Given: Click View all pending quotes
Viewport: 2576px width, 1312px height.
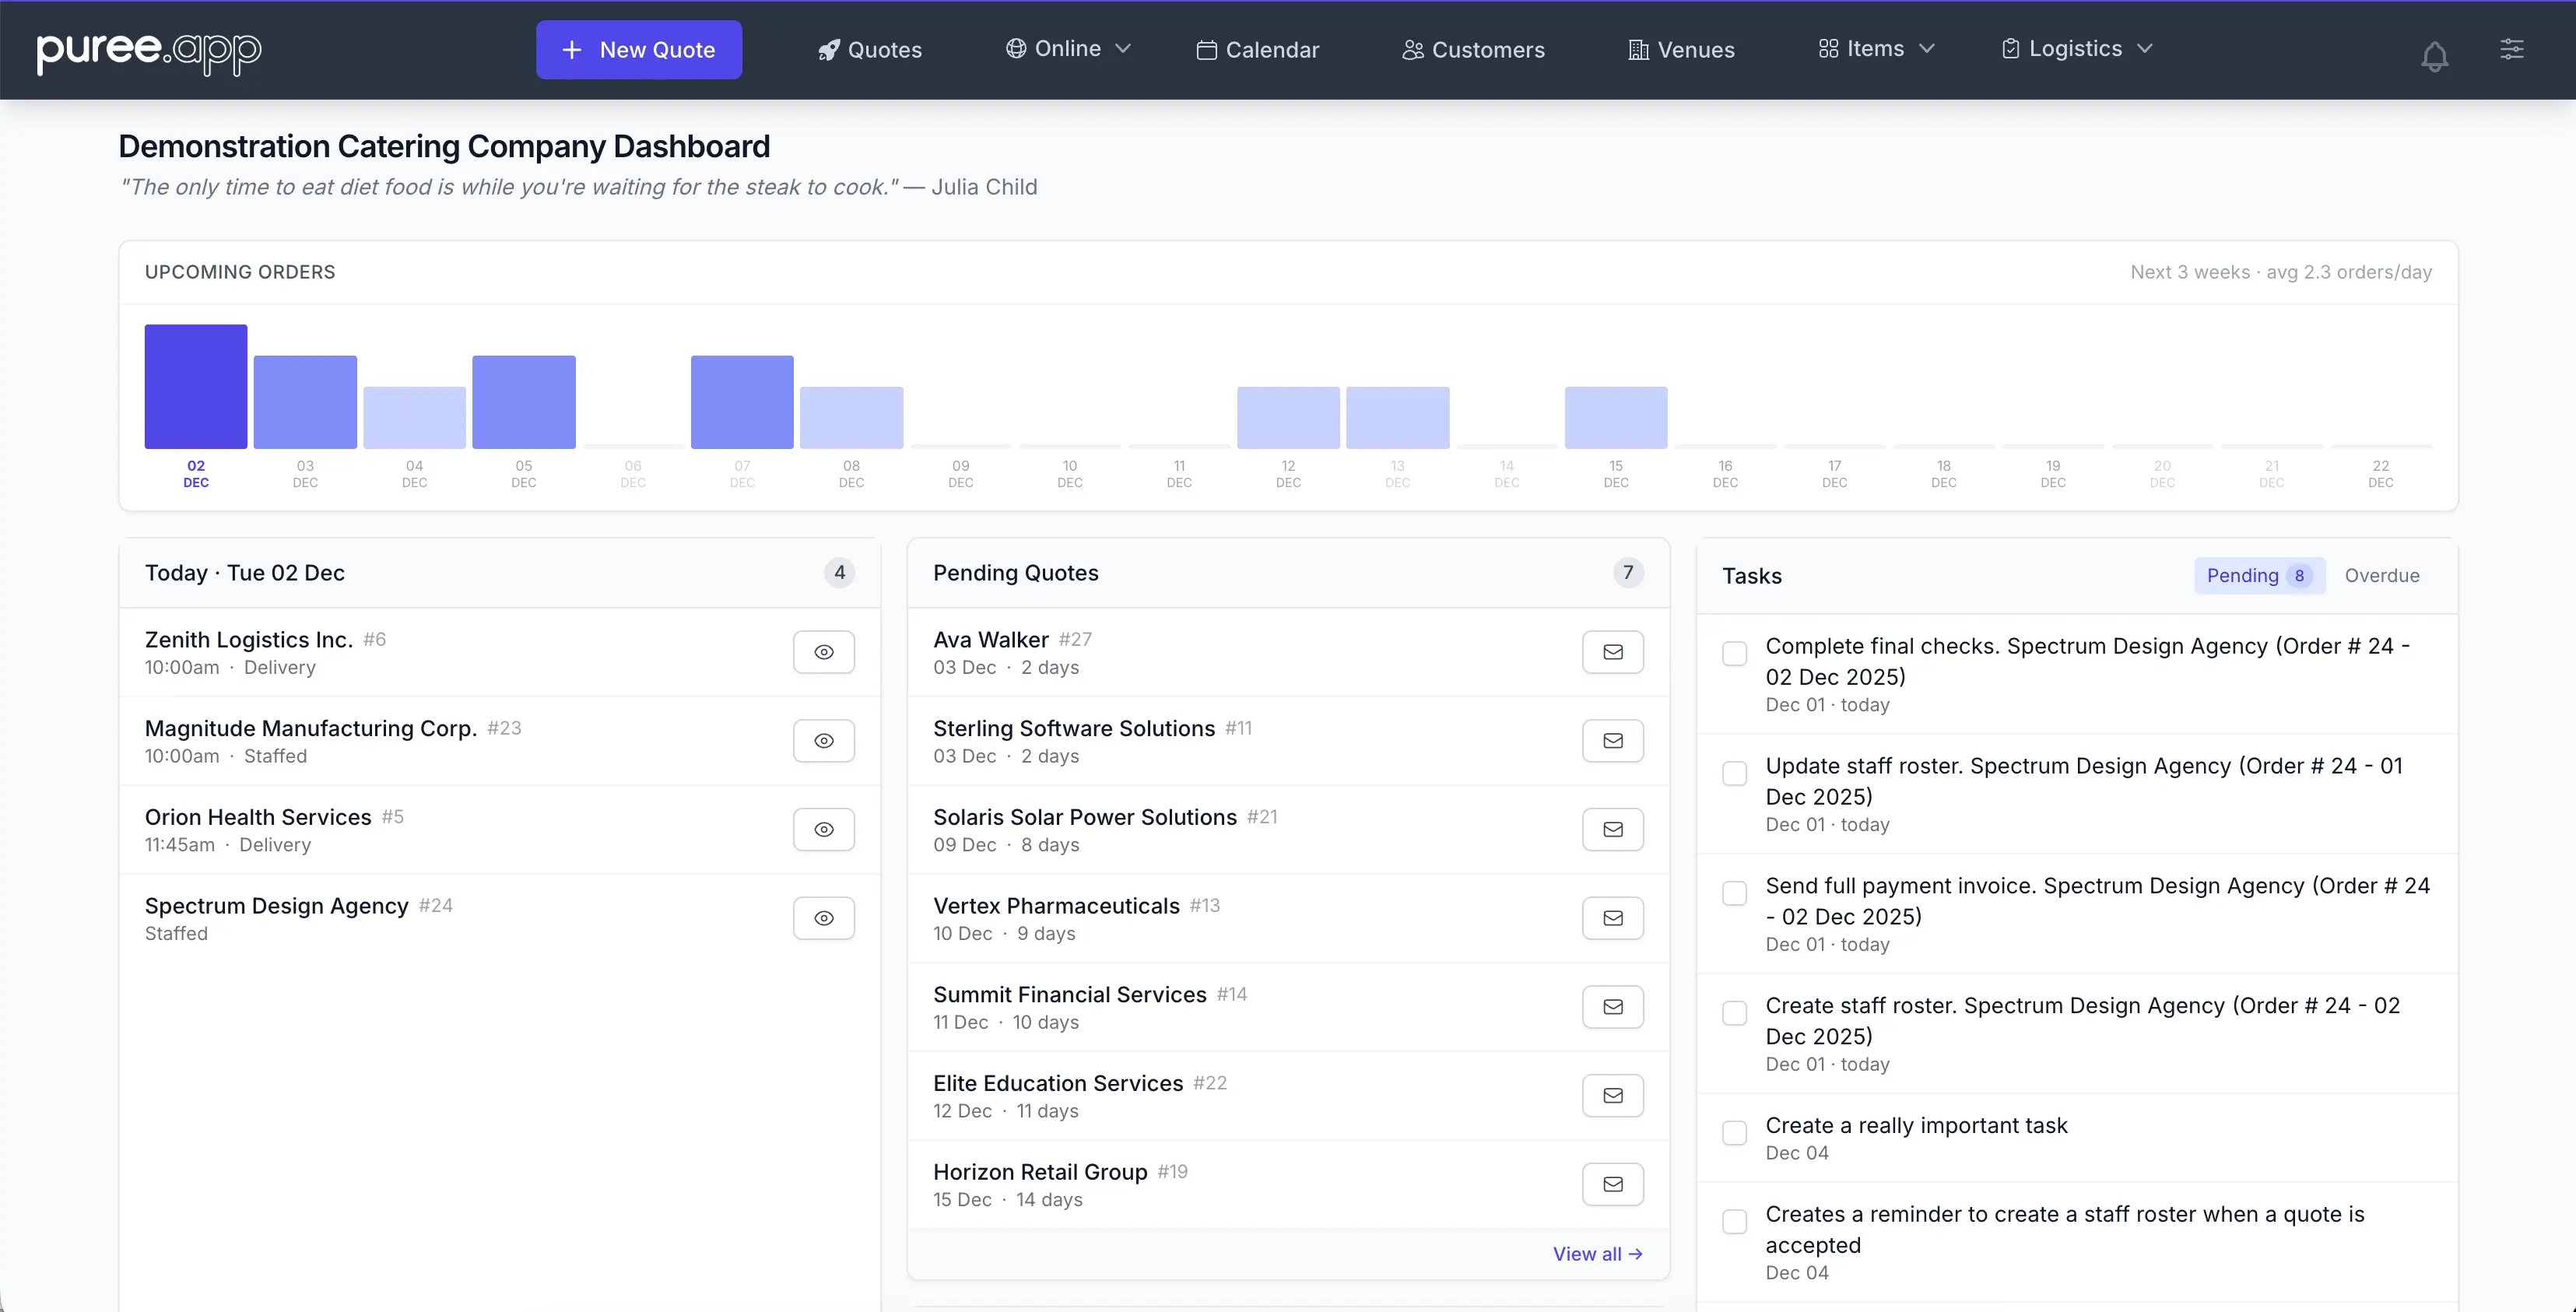Looking at the screenshot, I should (x=1597, y=1253).
